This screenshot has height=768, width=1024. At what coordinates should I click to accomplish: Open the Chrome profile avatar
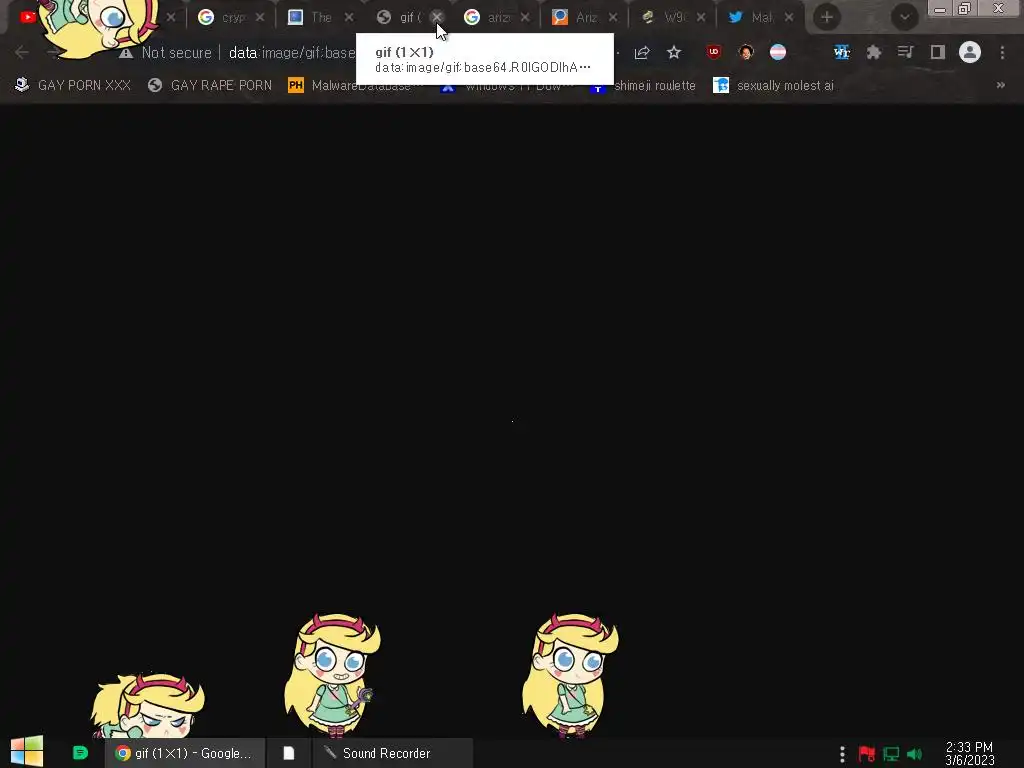click(x=970, y=52)
